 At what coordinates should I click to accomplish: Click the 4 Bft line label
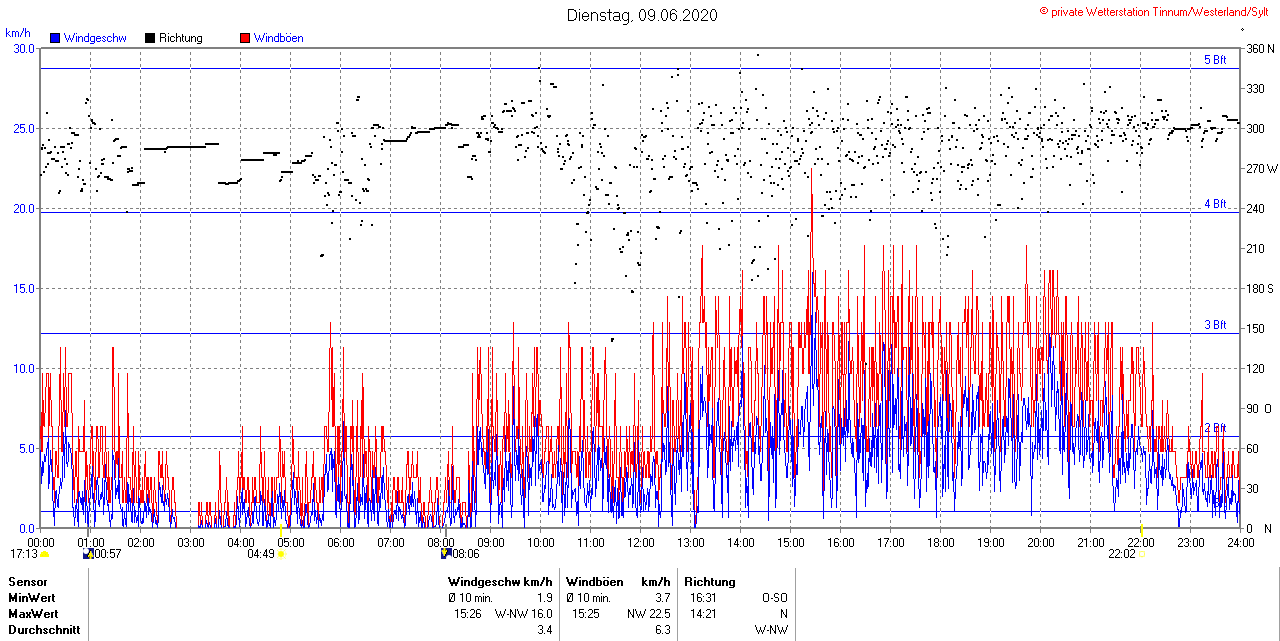[1215, 204]
